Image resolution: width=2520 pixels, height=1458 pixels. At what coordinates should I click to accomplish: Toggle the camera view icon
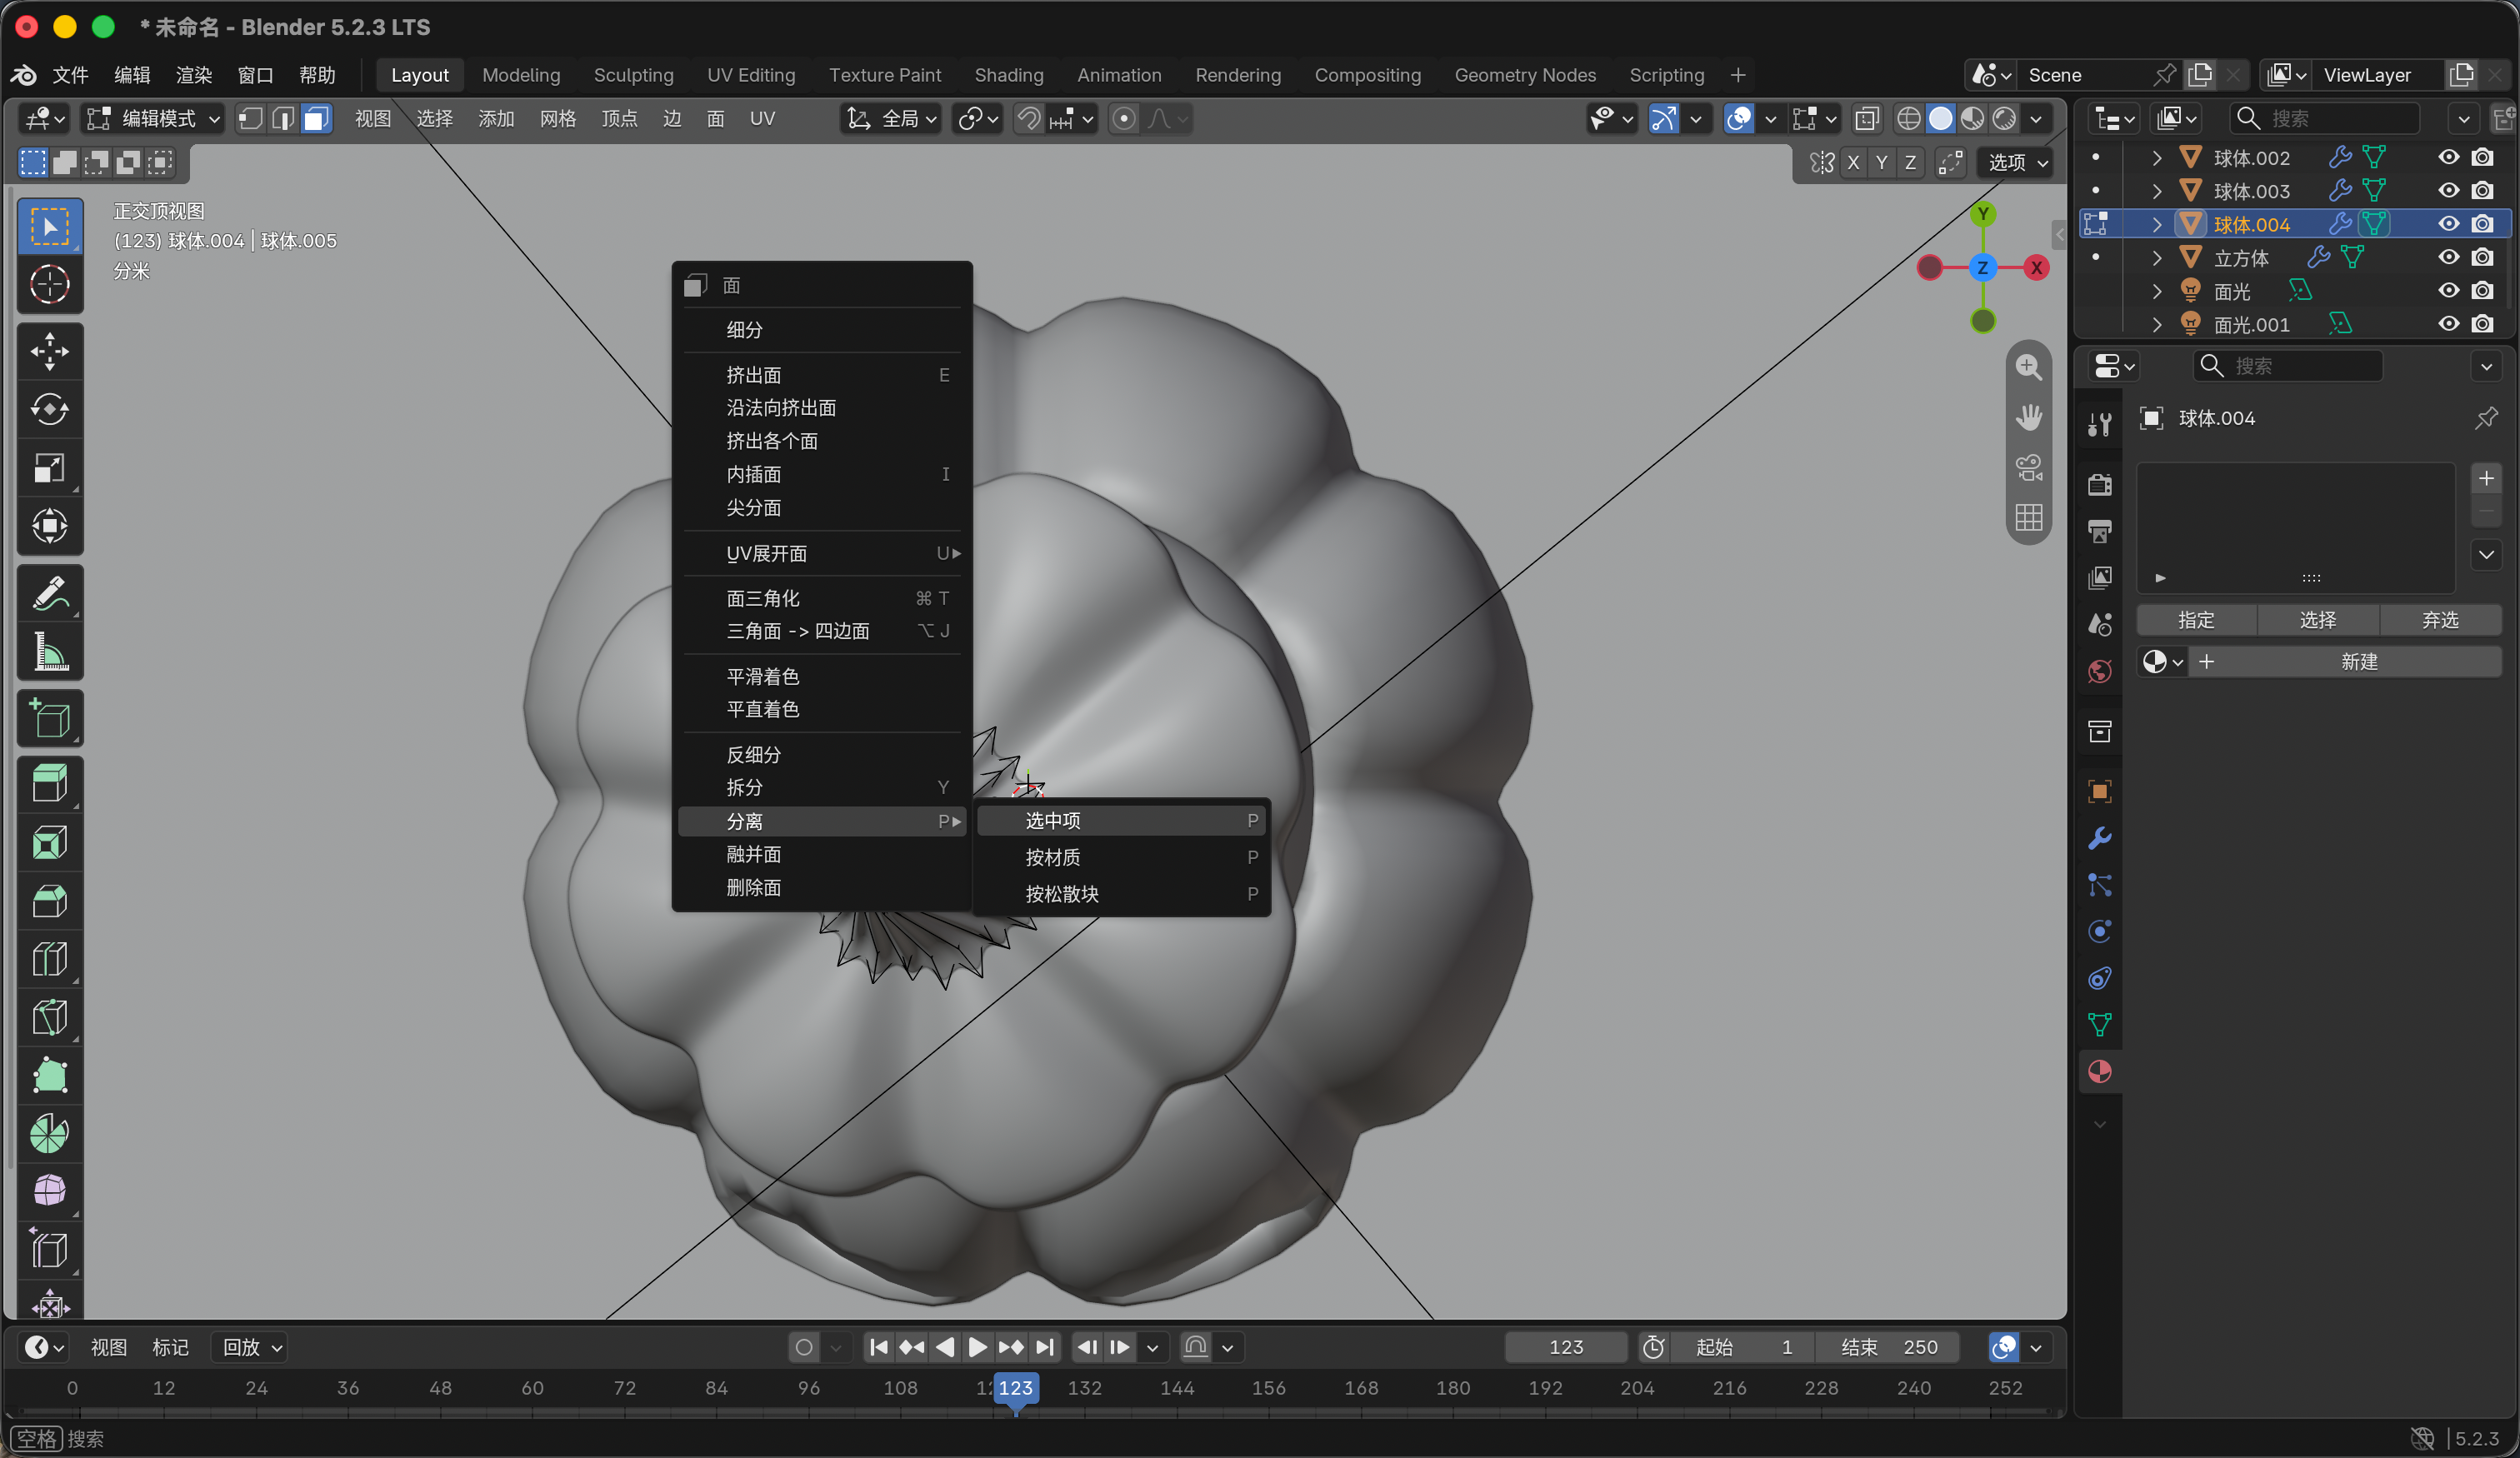pyautogui.click(x=2029, y=467)
